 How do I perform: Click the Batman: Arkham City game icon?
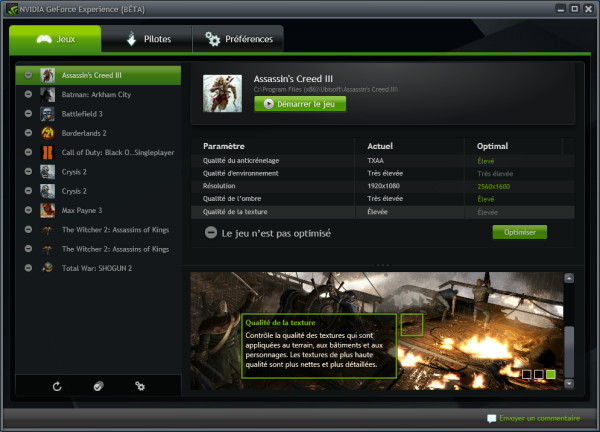47,95
